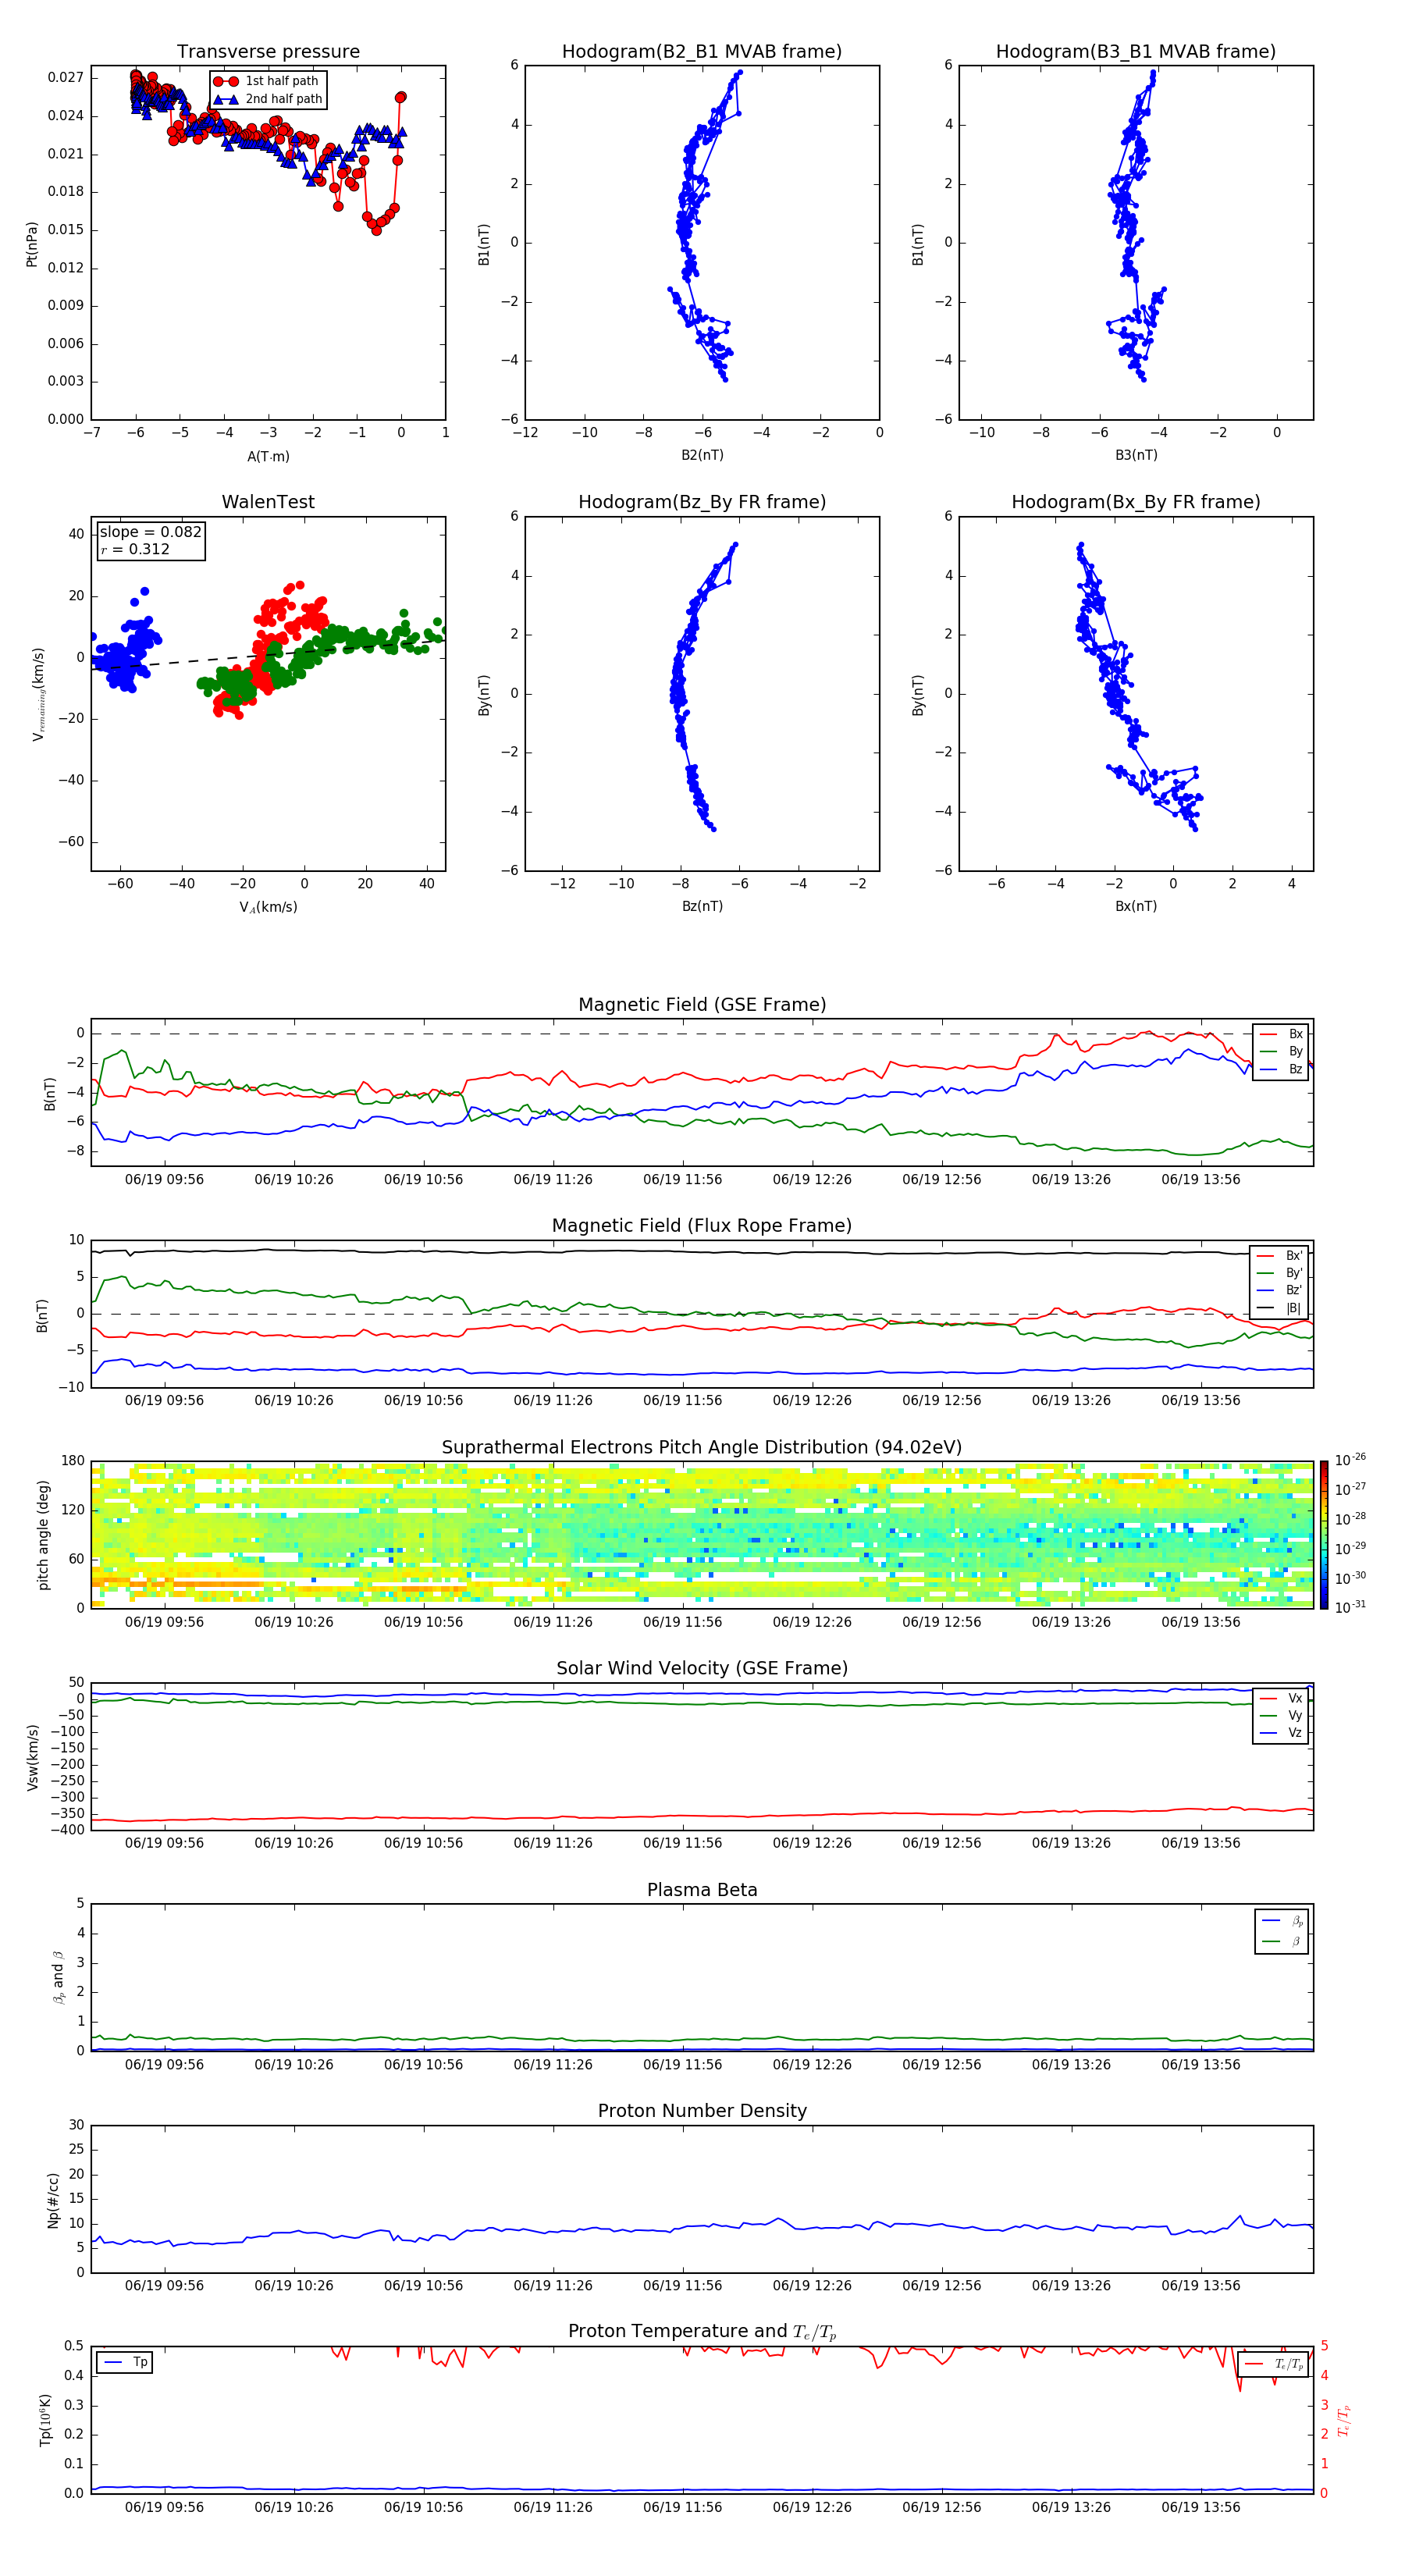Click the Vx legend entry
Screen dimensions: 1405x2576
(x=1281, y=1698)
